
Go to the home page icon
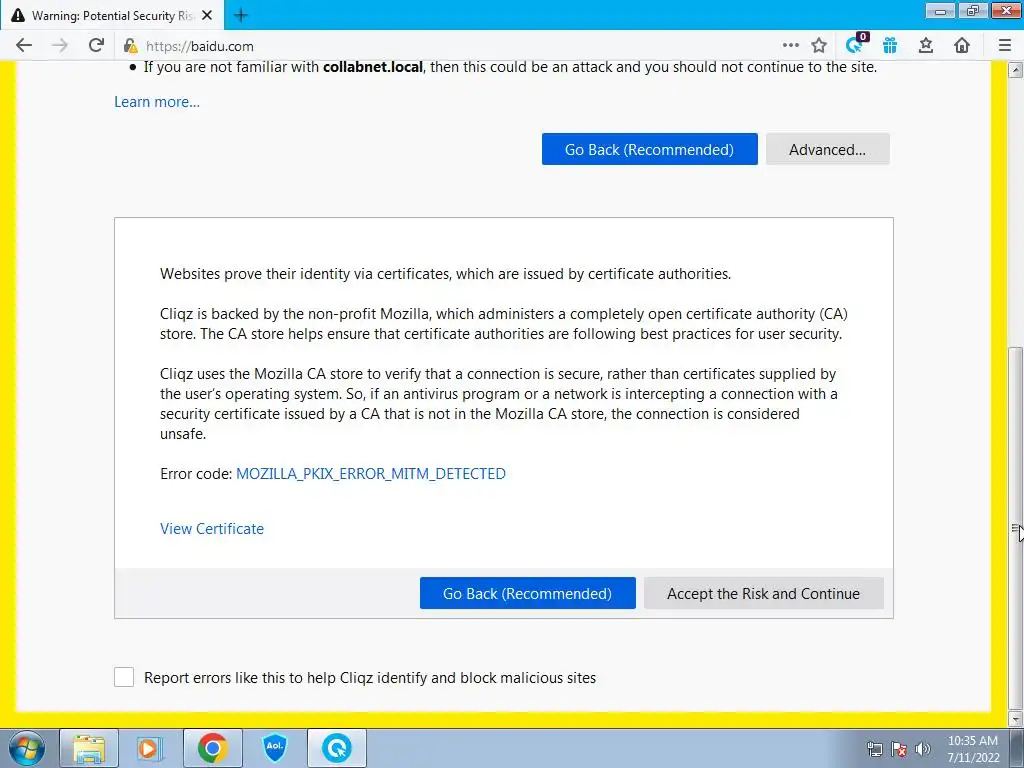[x=961, y=45]
